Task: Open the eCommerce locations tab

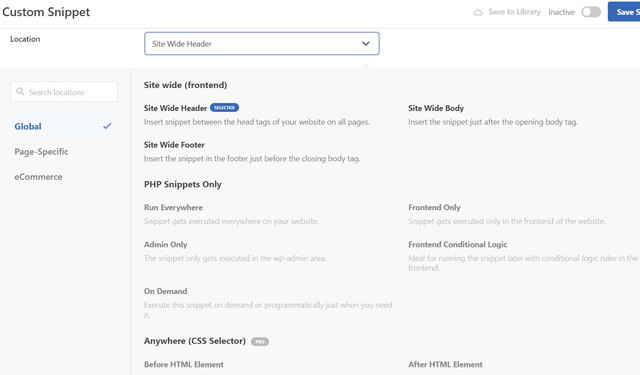Action: point(38,177)
